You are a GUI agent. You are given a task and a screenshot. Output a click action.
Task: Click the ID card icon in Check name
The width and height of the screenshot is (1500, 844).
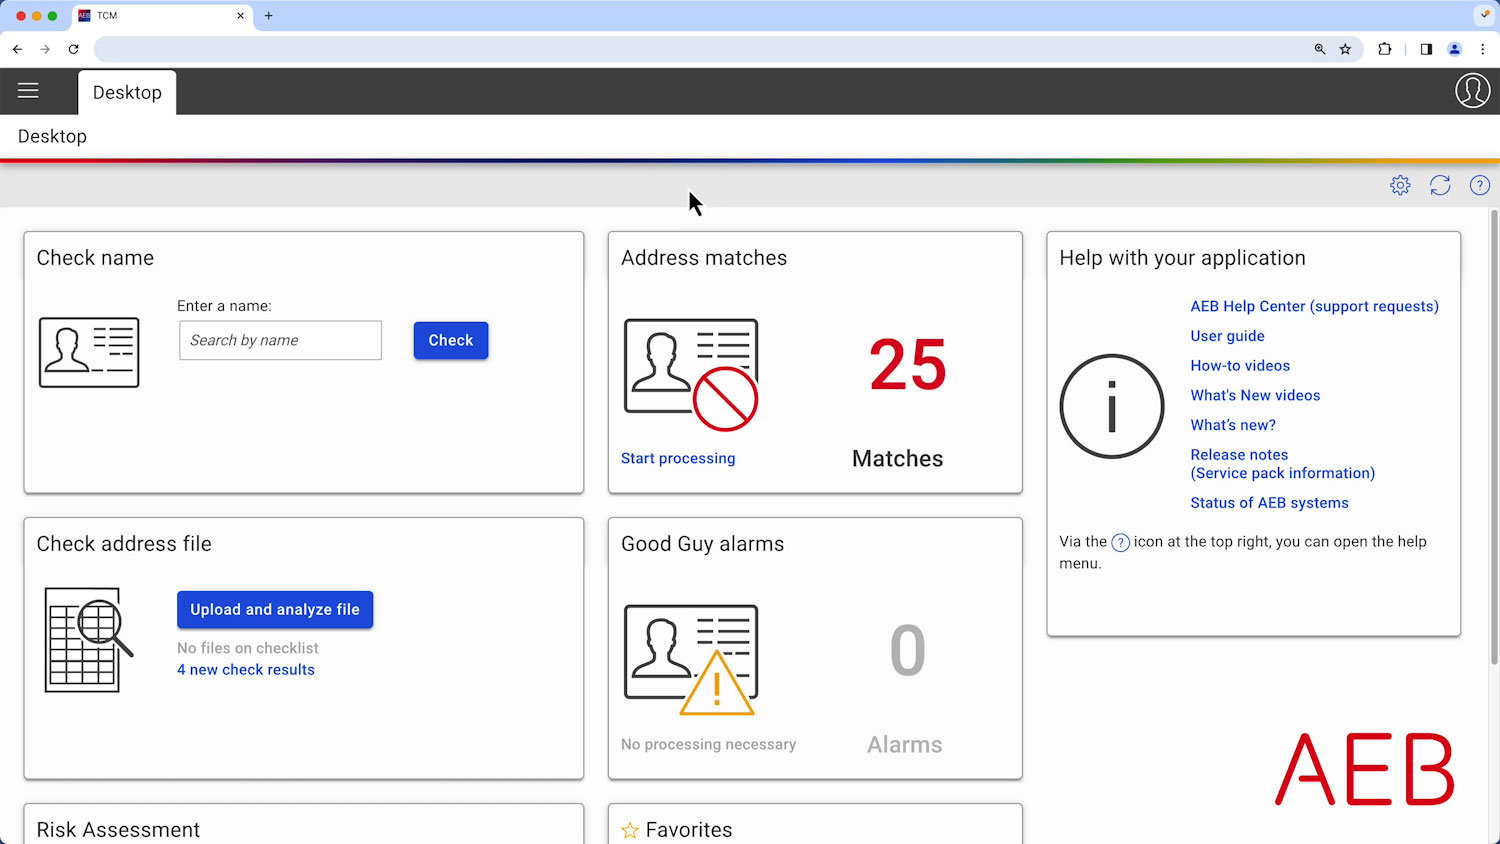pos(89,352)
